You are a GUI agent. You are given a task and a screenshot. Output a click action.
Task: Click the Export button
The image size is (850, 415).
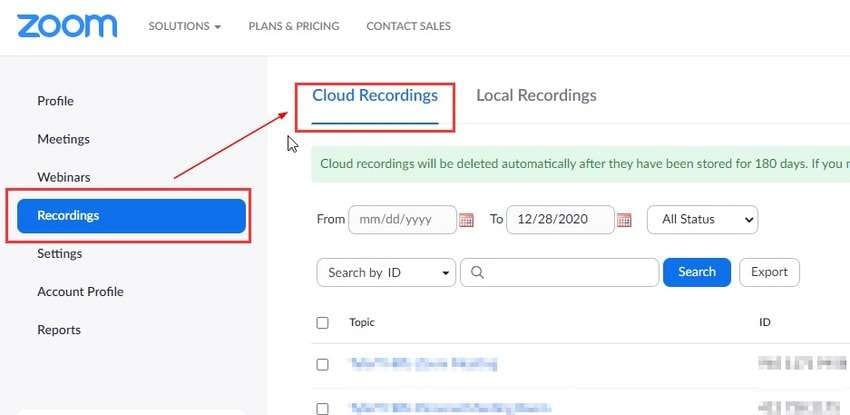click(x=769, y=273)
